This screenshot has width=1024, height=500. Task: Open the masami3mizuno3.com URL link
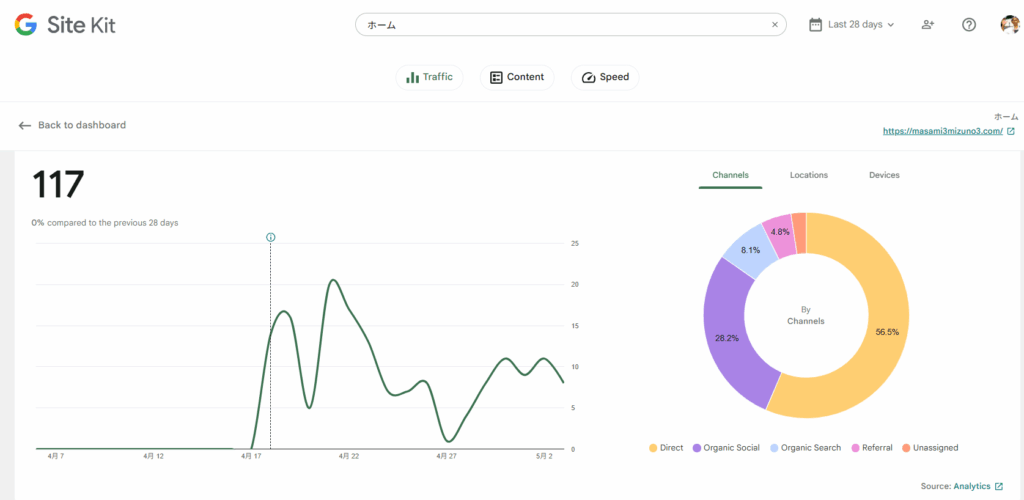coord(941,131)
